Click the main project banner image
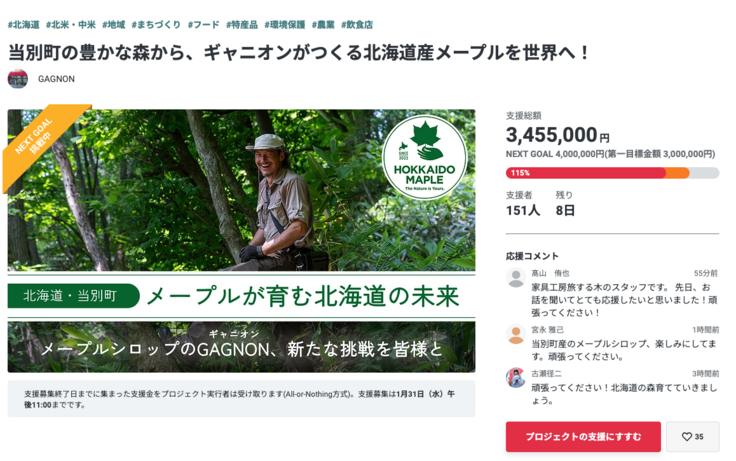736x461 pixels. point(241,240)
